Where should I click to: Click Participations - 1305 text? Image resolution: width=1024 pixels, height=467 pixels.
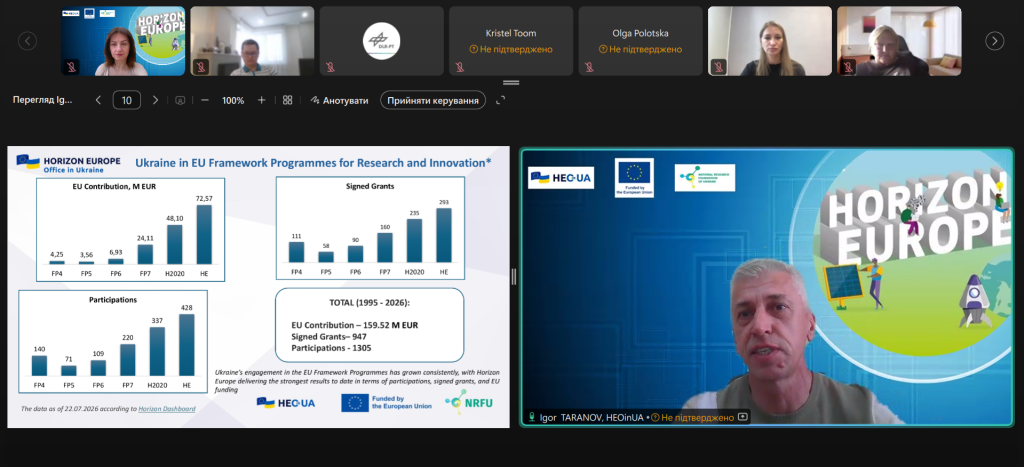click(x=331, y=348)
